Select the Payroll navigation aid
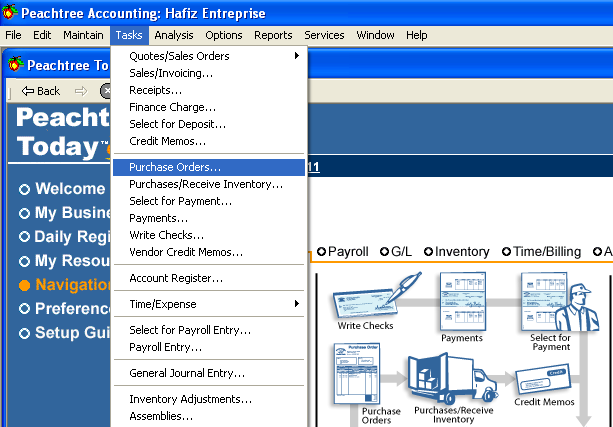The image size is (613, 427). tap(342, 252)
